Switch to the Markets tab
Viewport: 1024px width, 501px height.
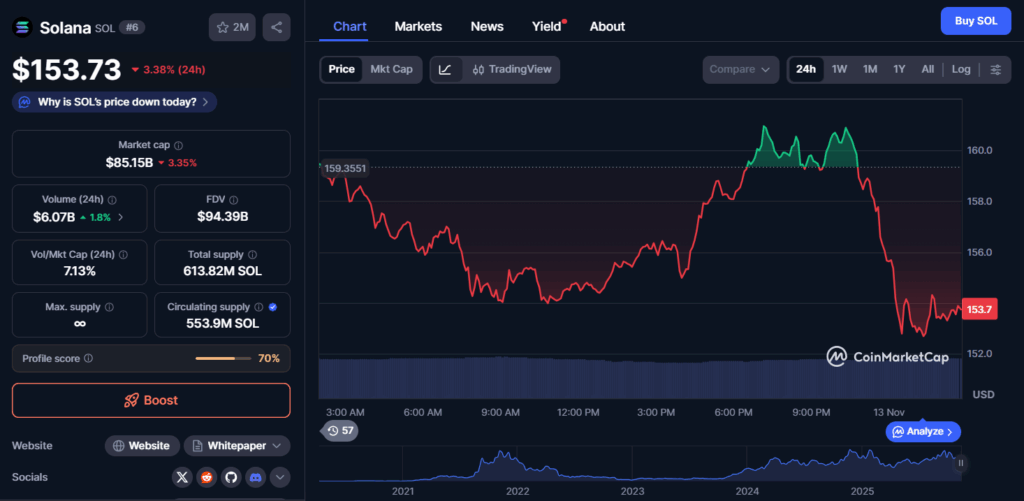(418, 26)
